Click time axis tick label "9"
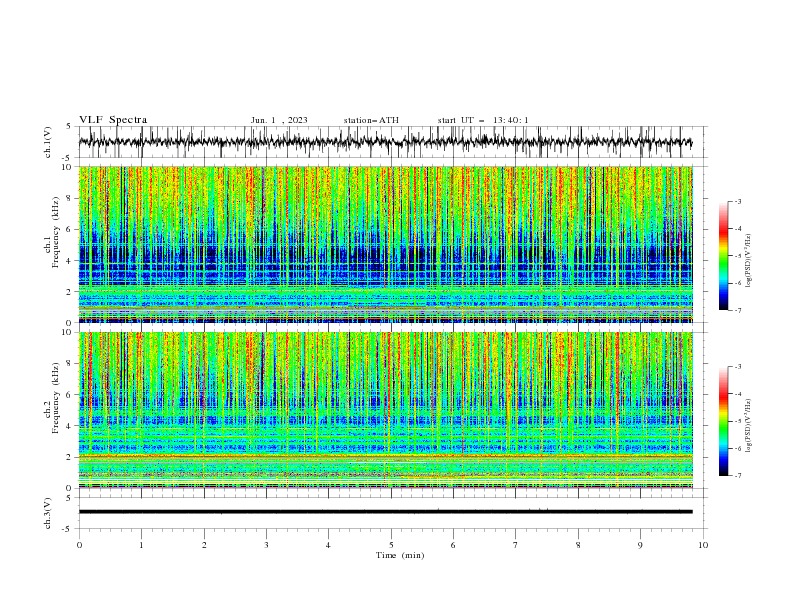This screenshot has width=792, height=612. [x=640, y=545]
